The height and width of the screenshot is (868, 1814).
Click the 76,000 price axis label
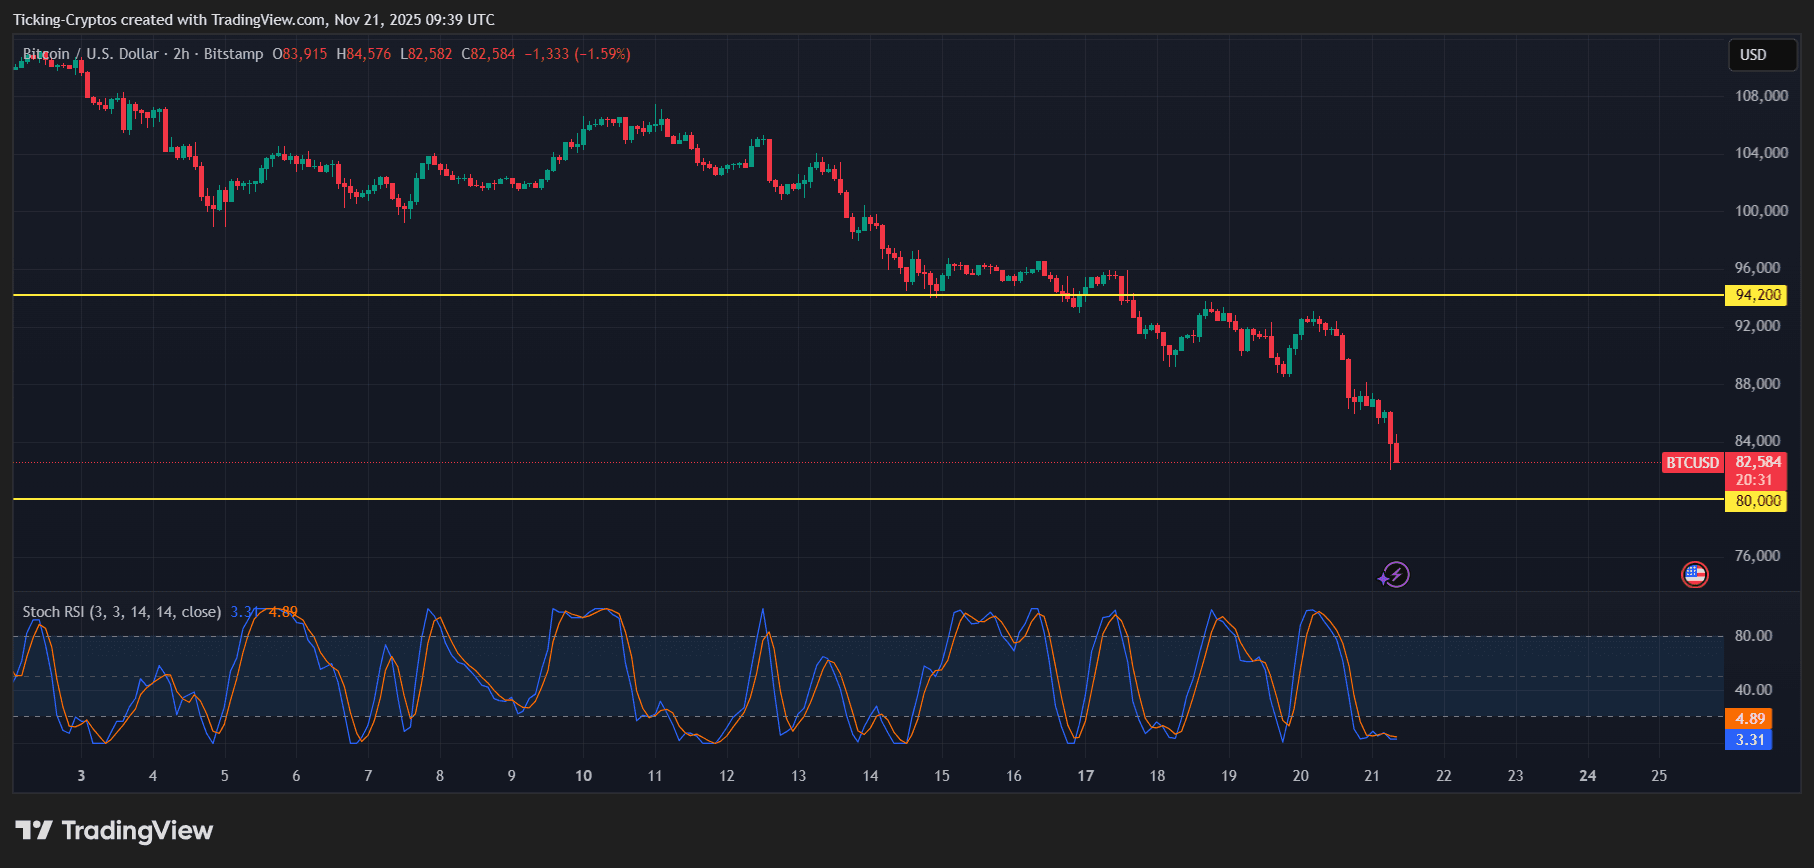click(x=1757, y=556)
